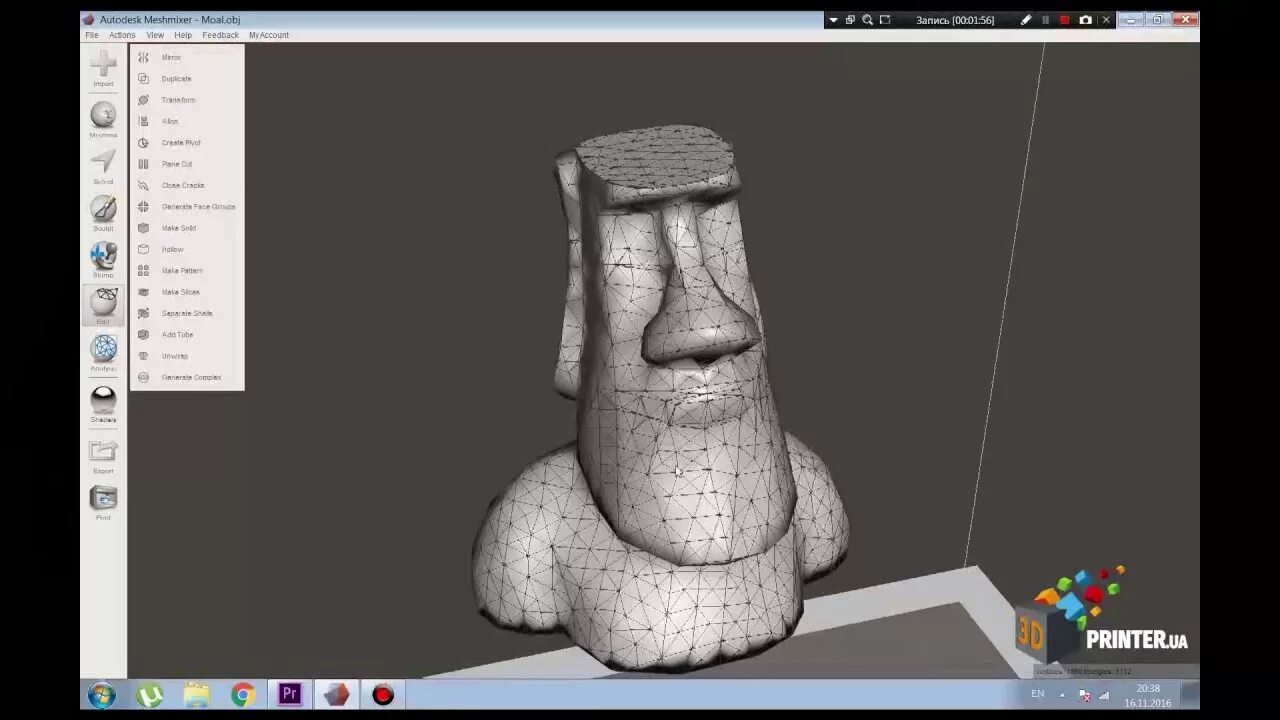The image size is (1280, 720).
Task: Open the Import tool
Action: [x=103, y=68]
